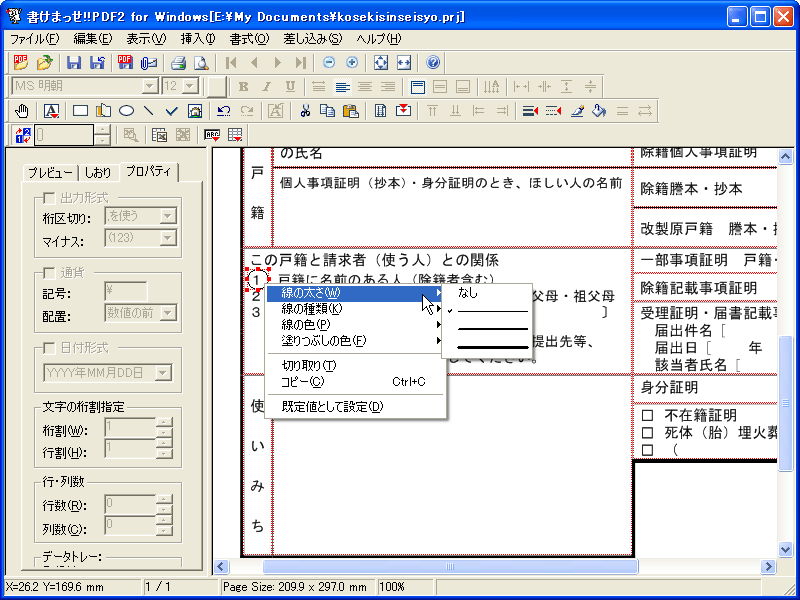
Task: Click the paperclip mail attachment icon
Action: point(148,62)
